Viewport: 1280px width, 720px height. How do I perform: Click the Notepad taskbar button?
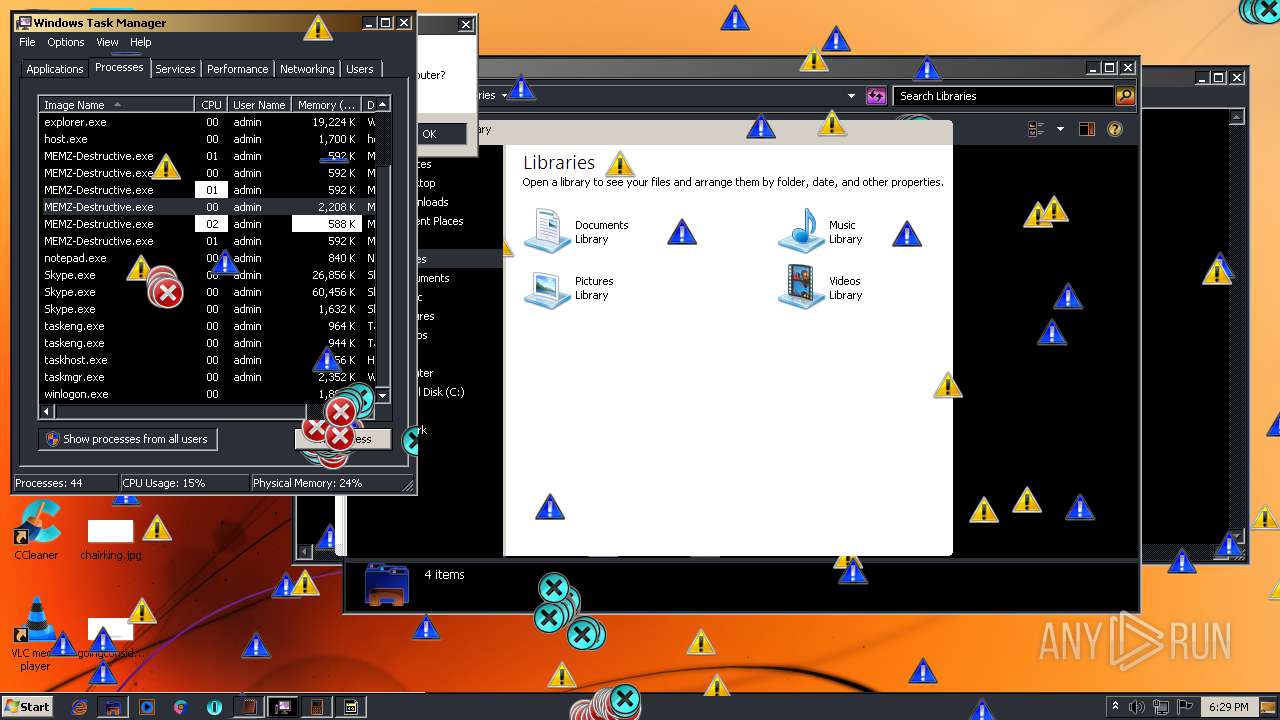(x=249, y=707)
